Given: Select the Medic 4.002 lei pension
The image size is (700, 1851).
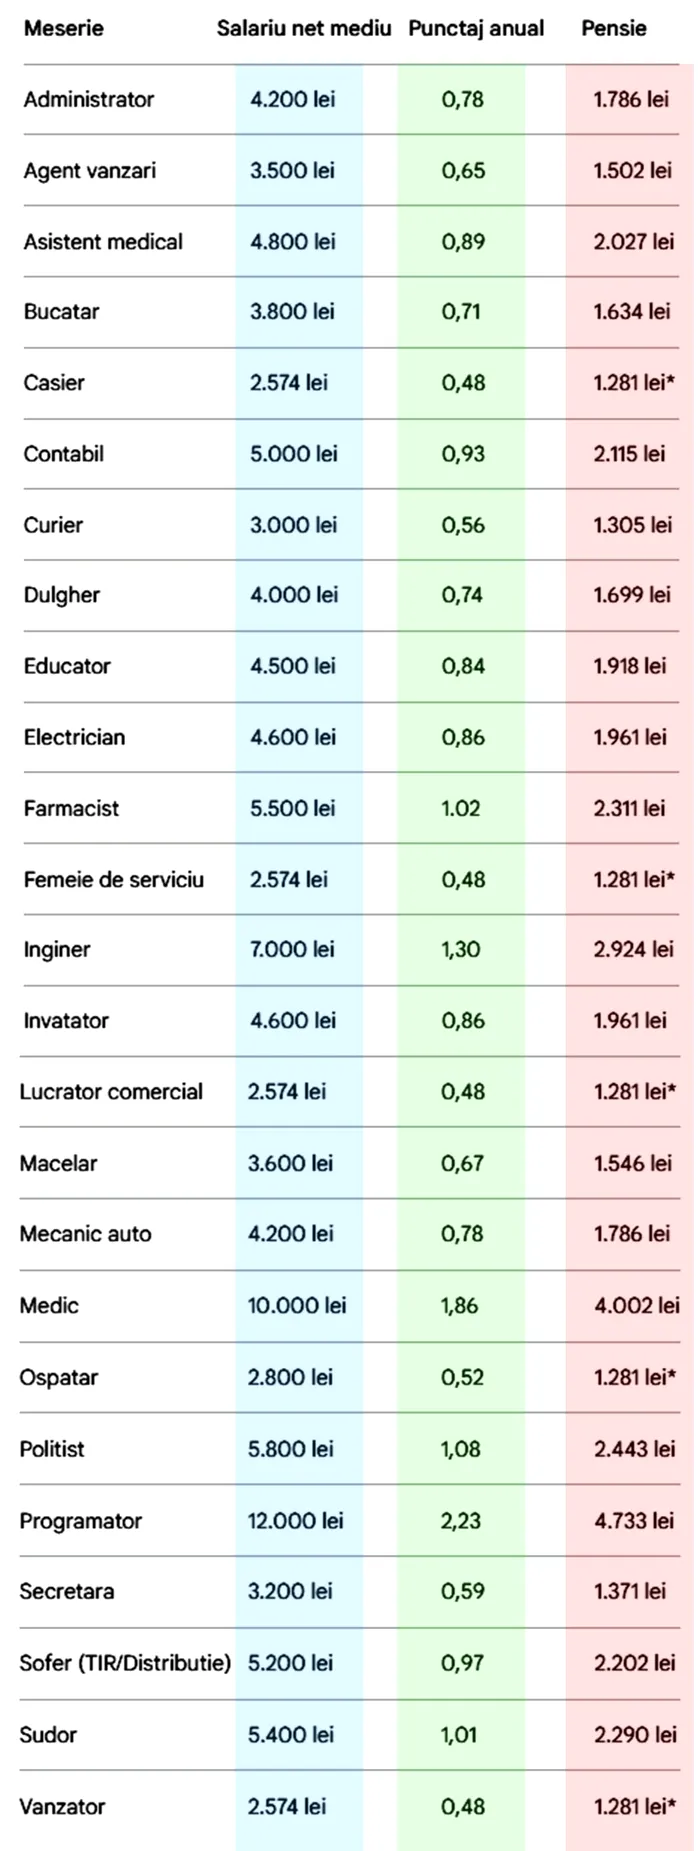Looking at the screenshot, I should tap(637, 1305).
